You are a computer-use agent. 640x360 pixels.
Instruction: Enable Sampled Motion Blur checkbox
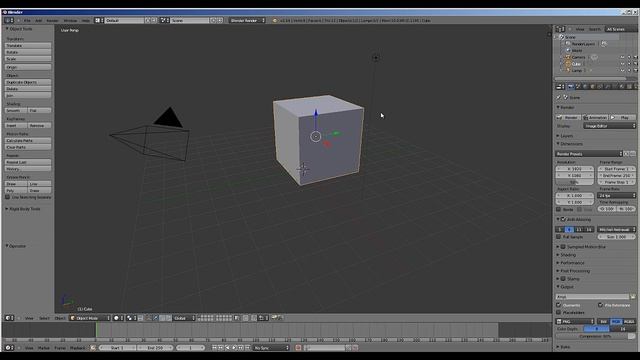[563, 247]
